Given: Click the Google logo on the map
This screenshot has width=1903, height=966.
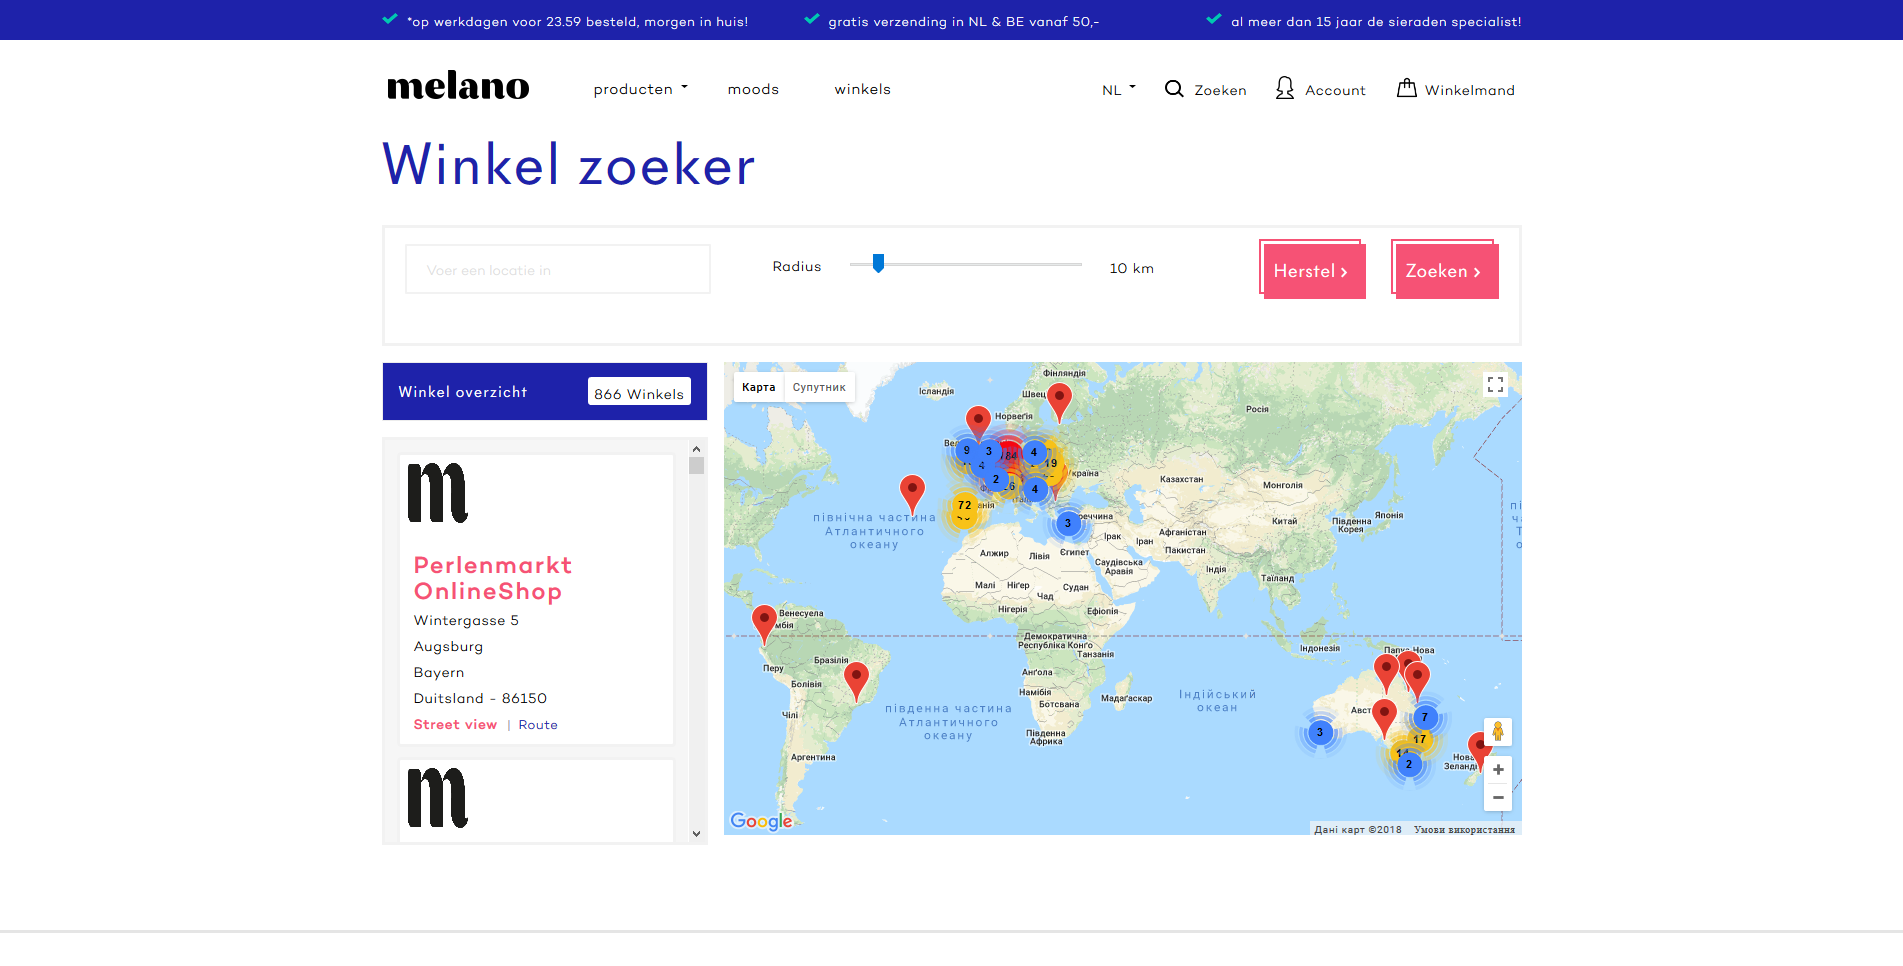Looking at the screenshot, I should [x=761, y=821].
